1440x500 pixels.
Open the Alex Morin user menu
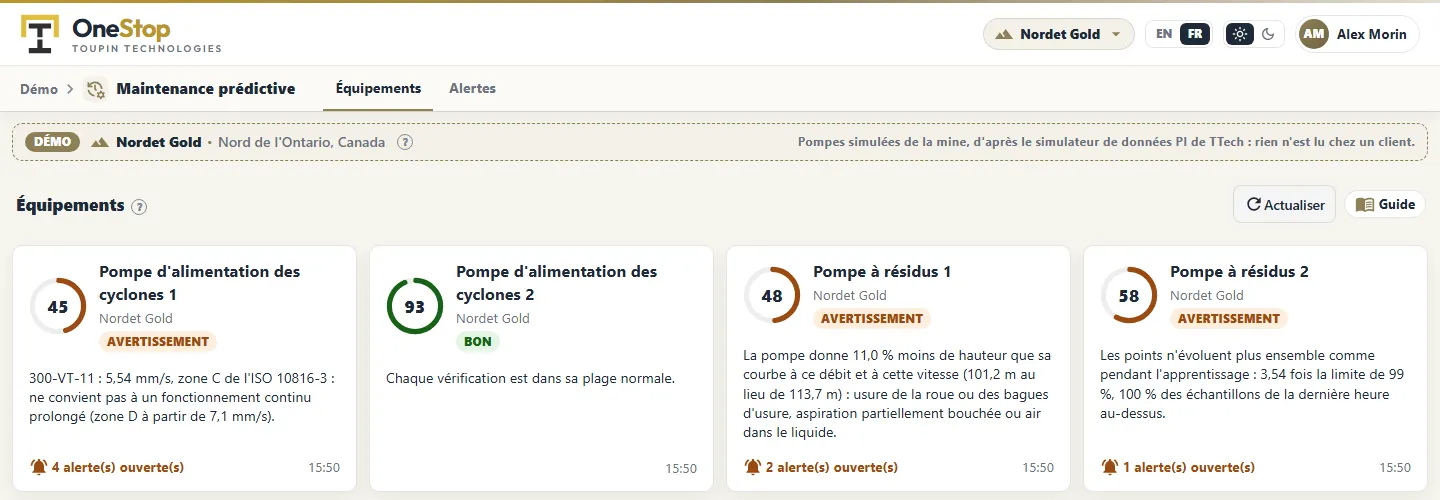[1357, 34]
